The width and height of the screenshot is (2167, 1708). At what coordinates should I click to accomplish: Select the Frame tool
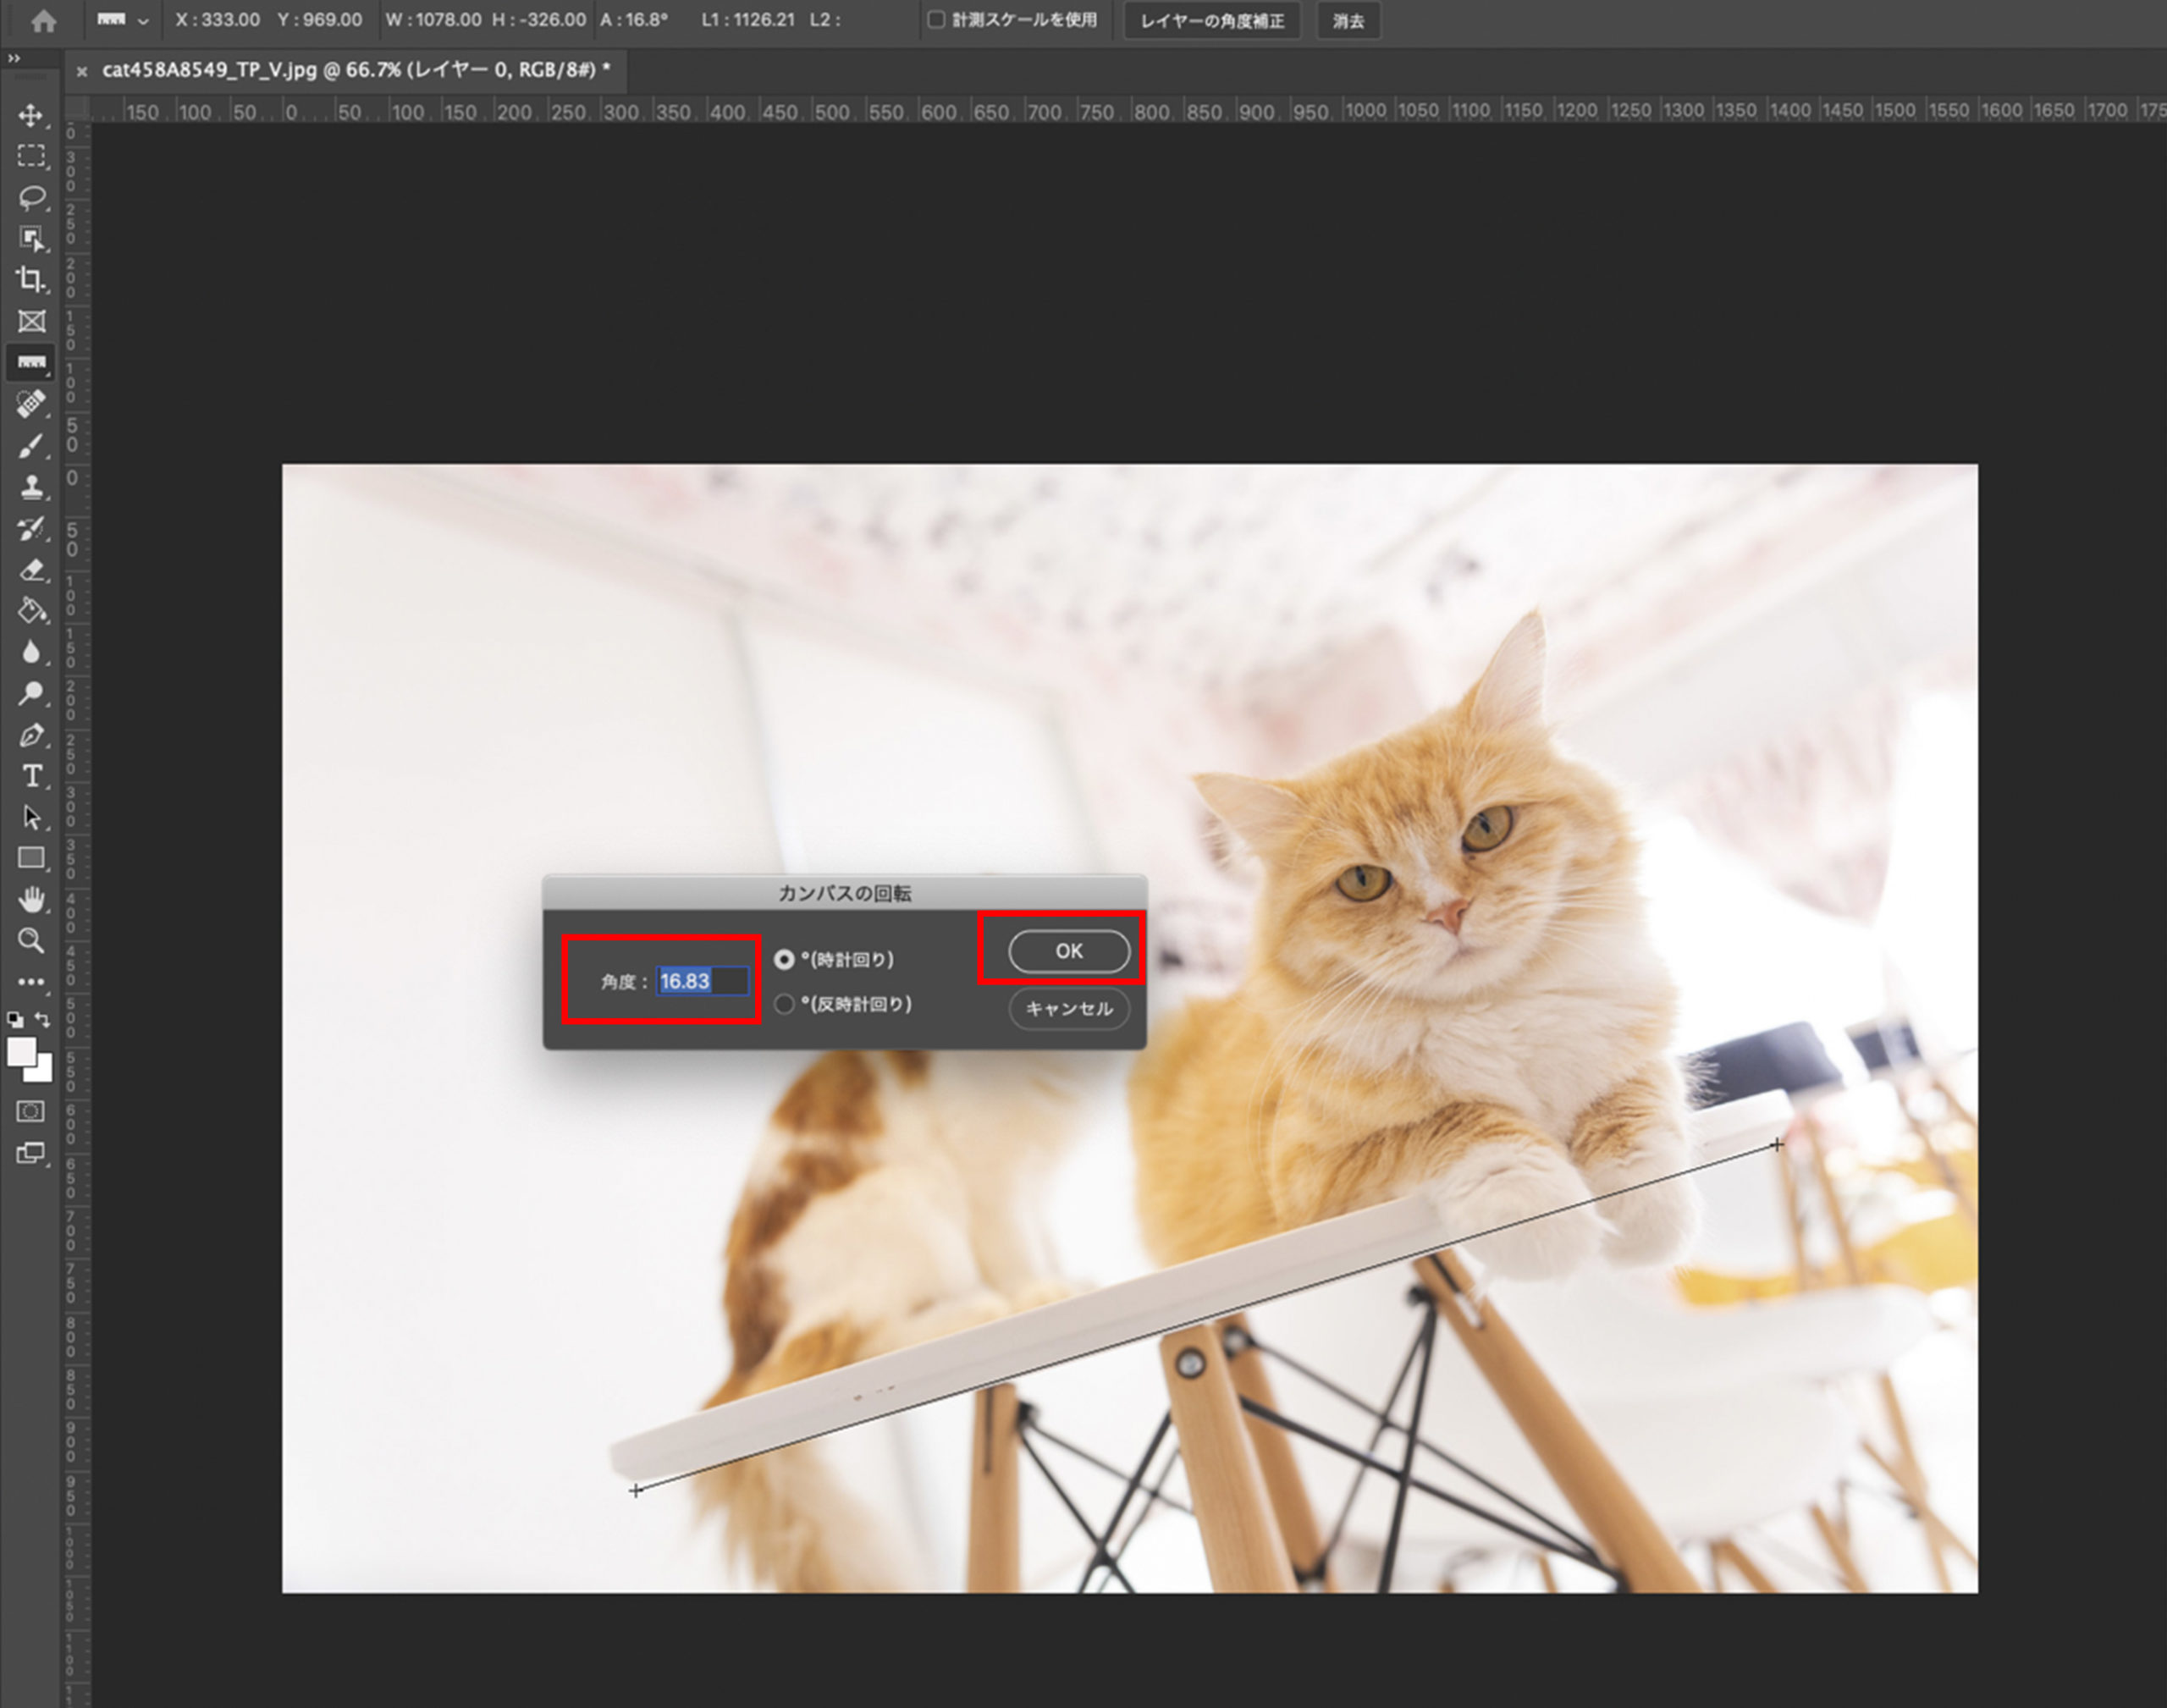31,321
